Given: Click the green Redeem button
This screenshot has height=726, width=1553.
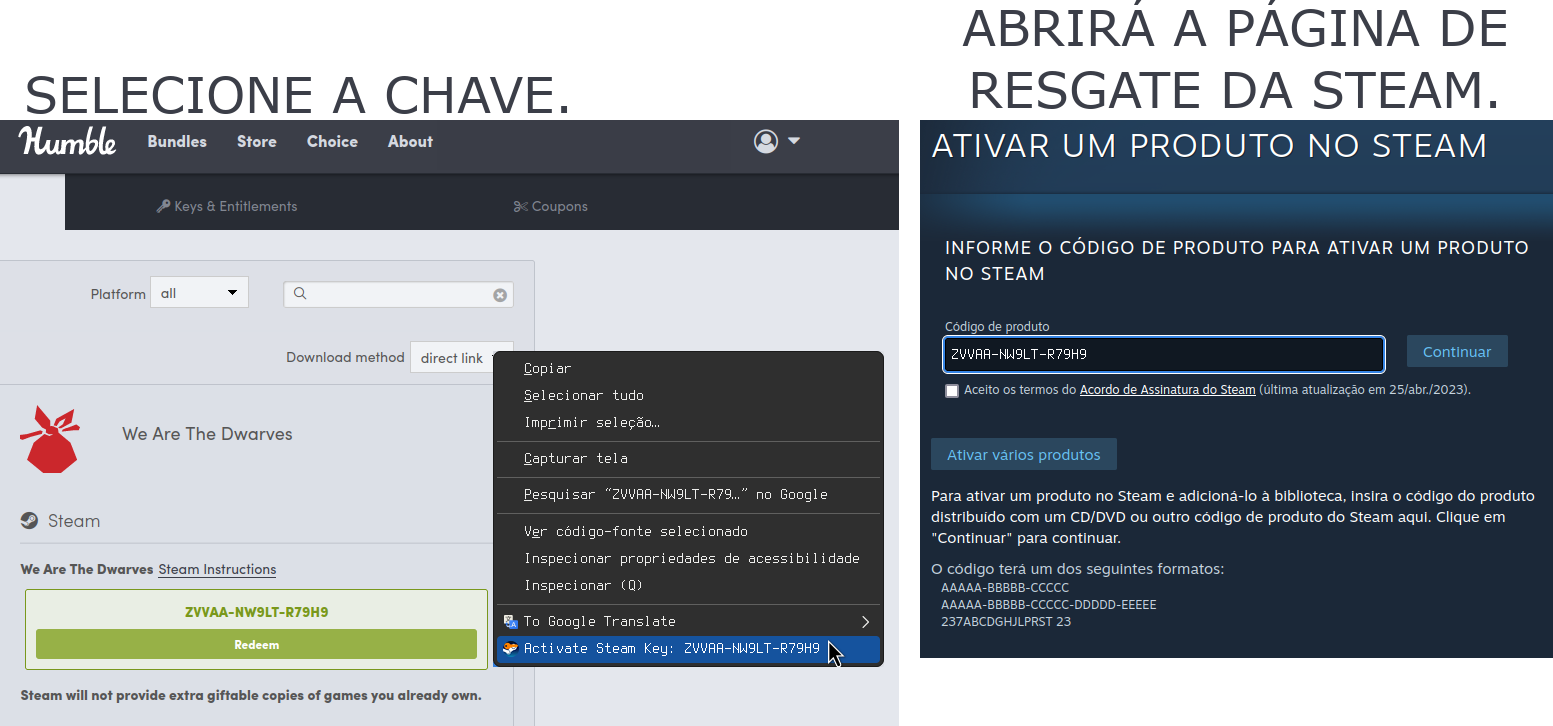Looking at the screenshot, I should [256, 644].
